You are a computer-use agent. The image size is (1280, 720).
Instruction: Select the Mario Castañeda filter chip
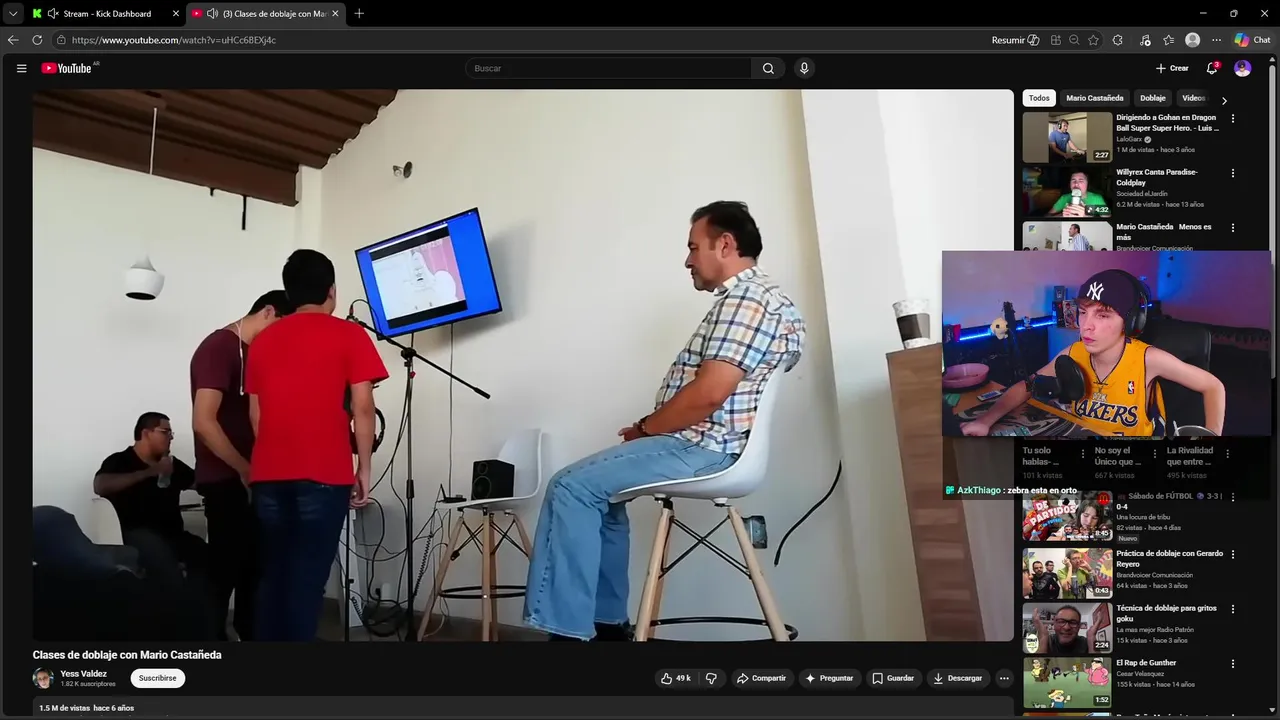(1095, 98)
